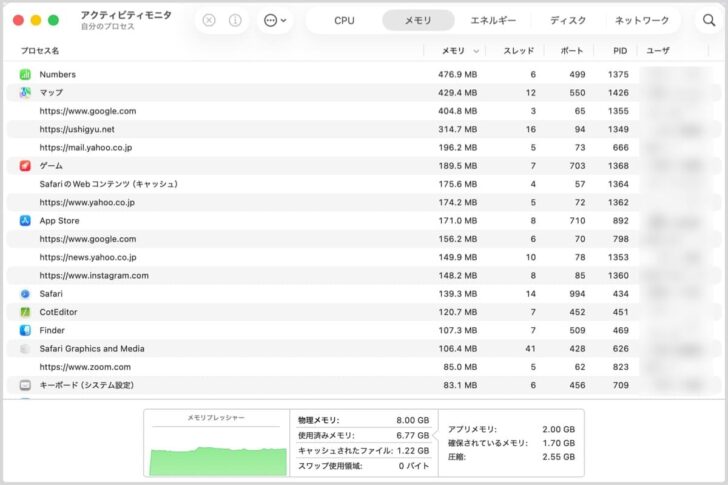Select the CotEditor process name
Image resolution: width=728 pixels, height=485 pixels.
click(58, 312)
